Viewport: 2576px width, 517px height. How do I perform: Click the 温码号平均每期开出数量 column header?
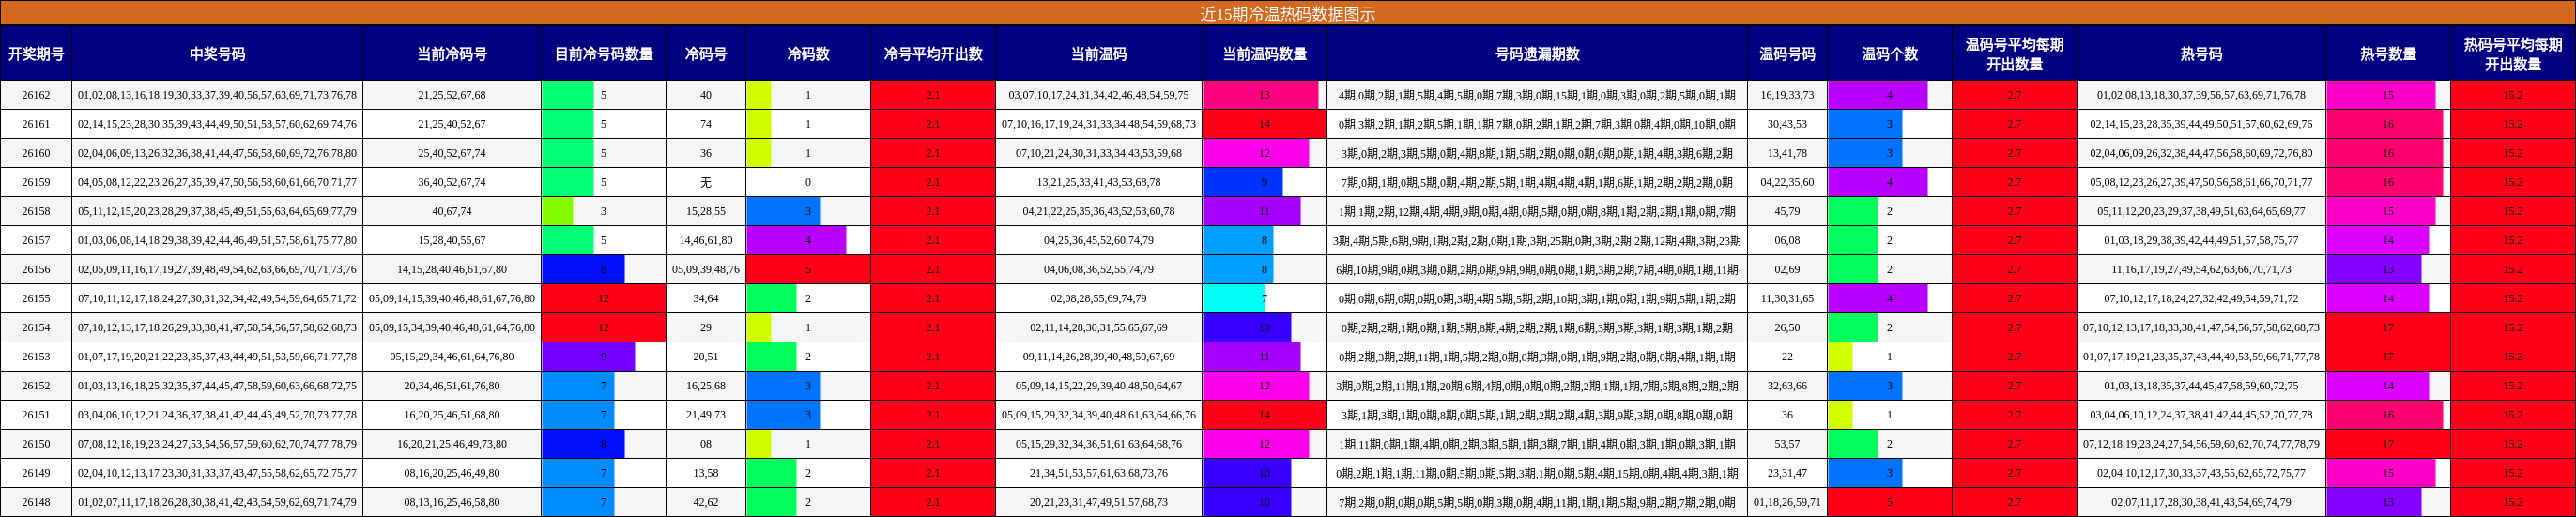pos(2014,53)
